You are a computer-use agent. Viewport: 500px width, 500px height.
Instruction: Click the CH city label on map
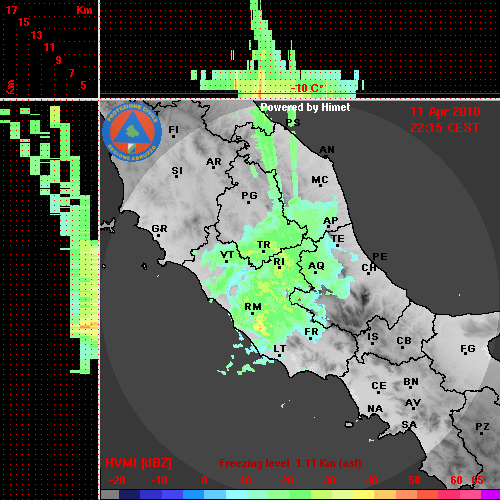pos(369,267)
